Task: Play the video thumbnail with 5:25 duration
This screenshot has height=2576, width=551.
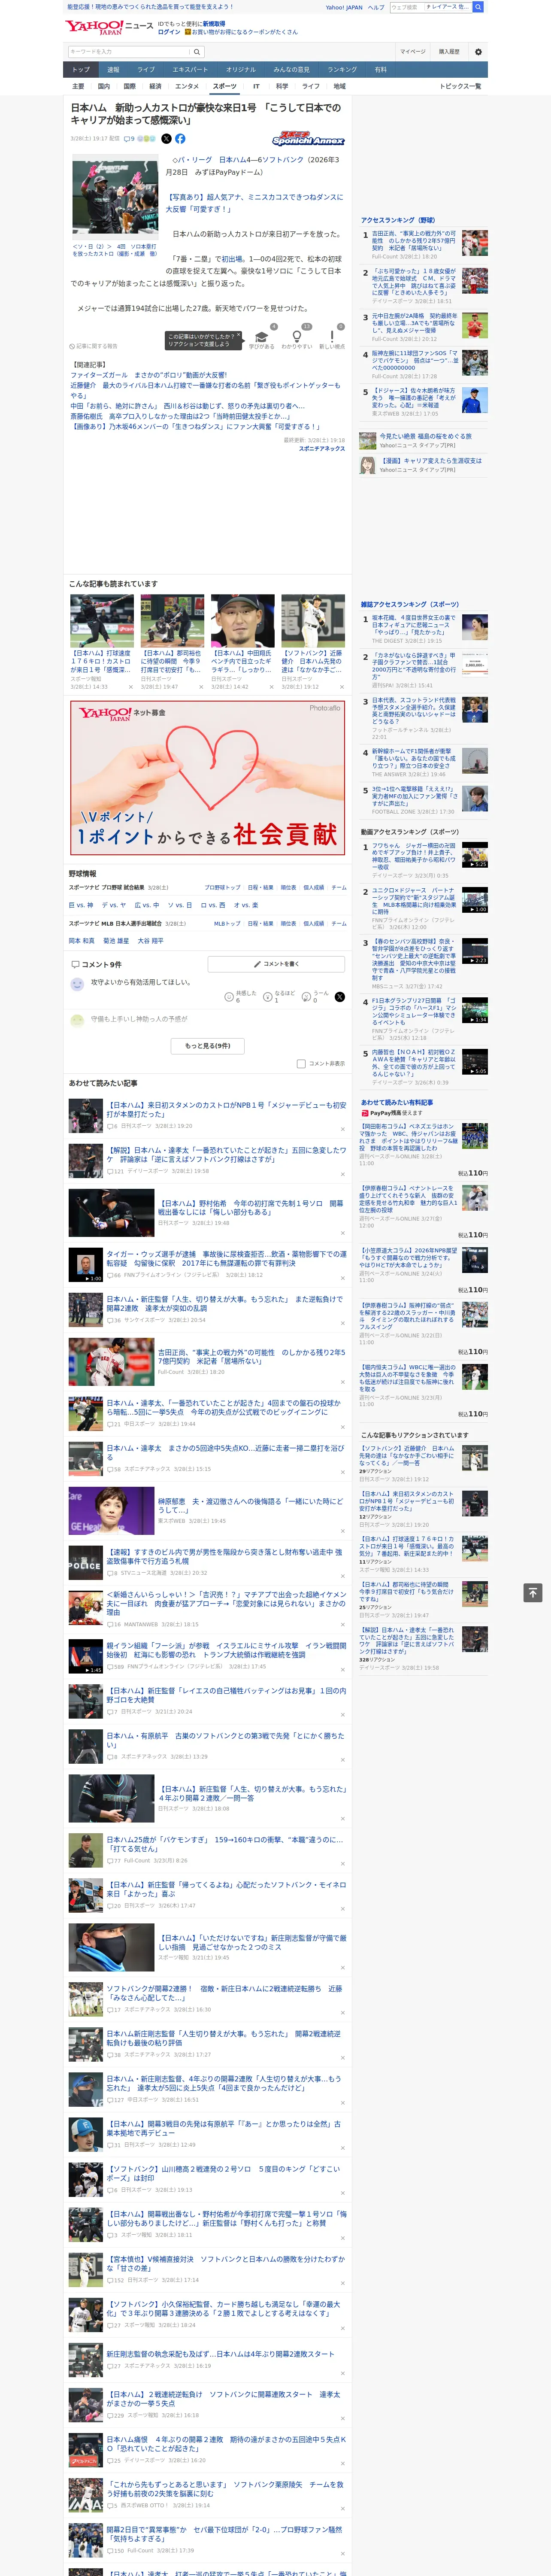Action: pyautogui.click(x=475, y=855)
